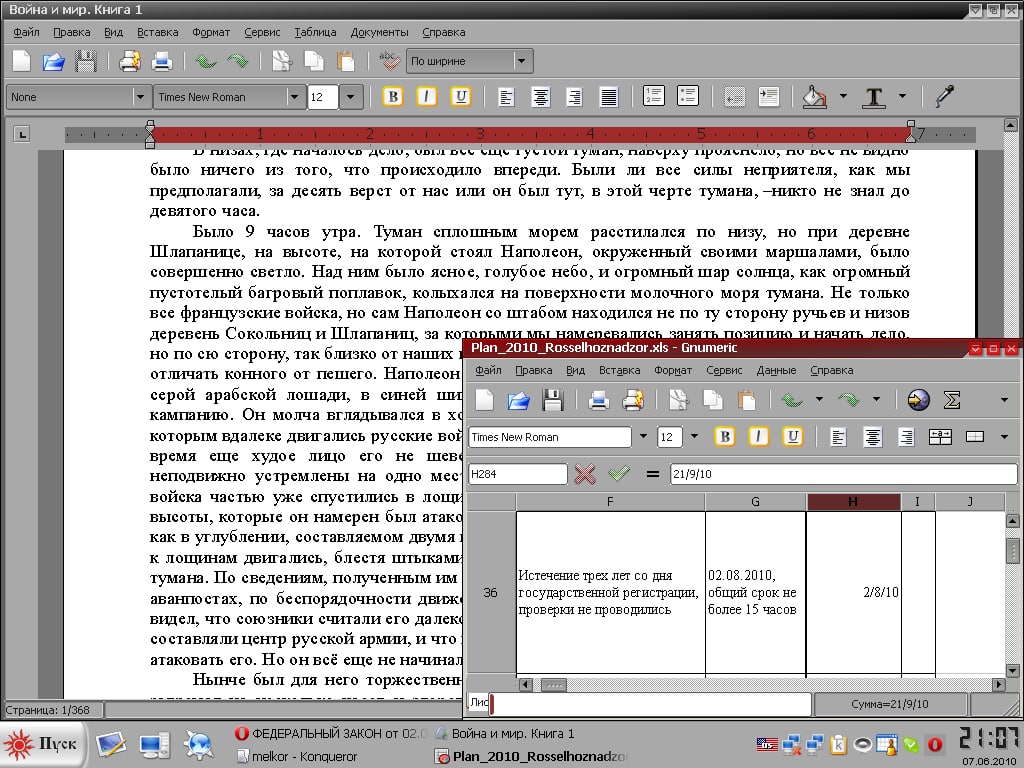Toggle Italic in word processor
Viewport: 1024px width, 768px height.
point(426,97)
